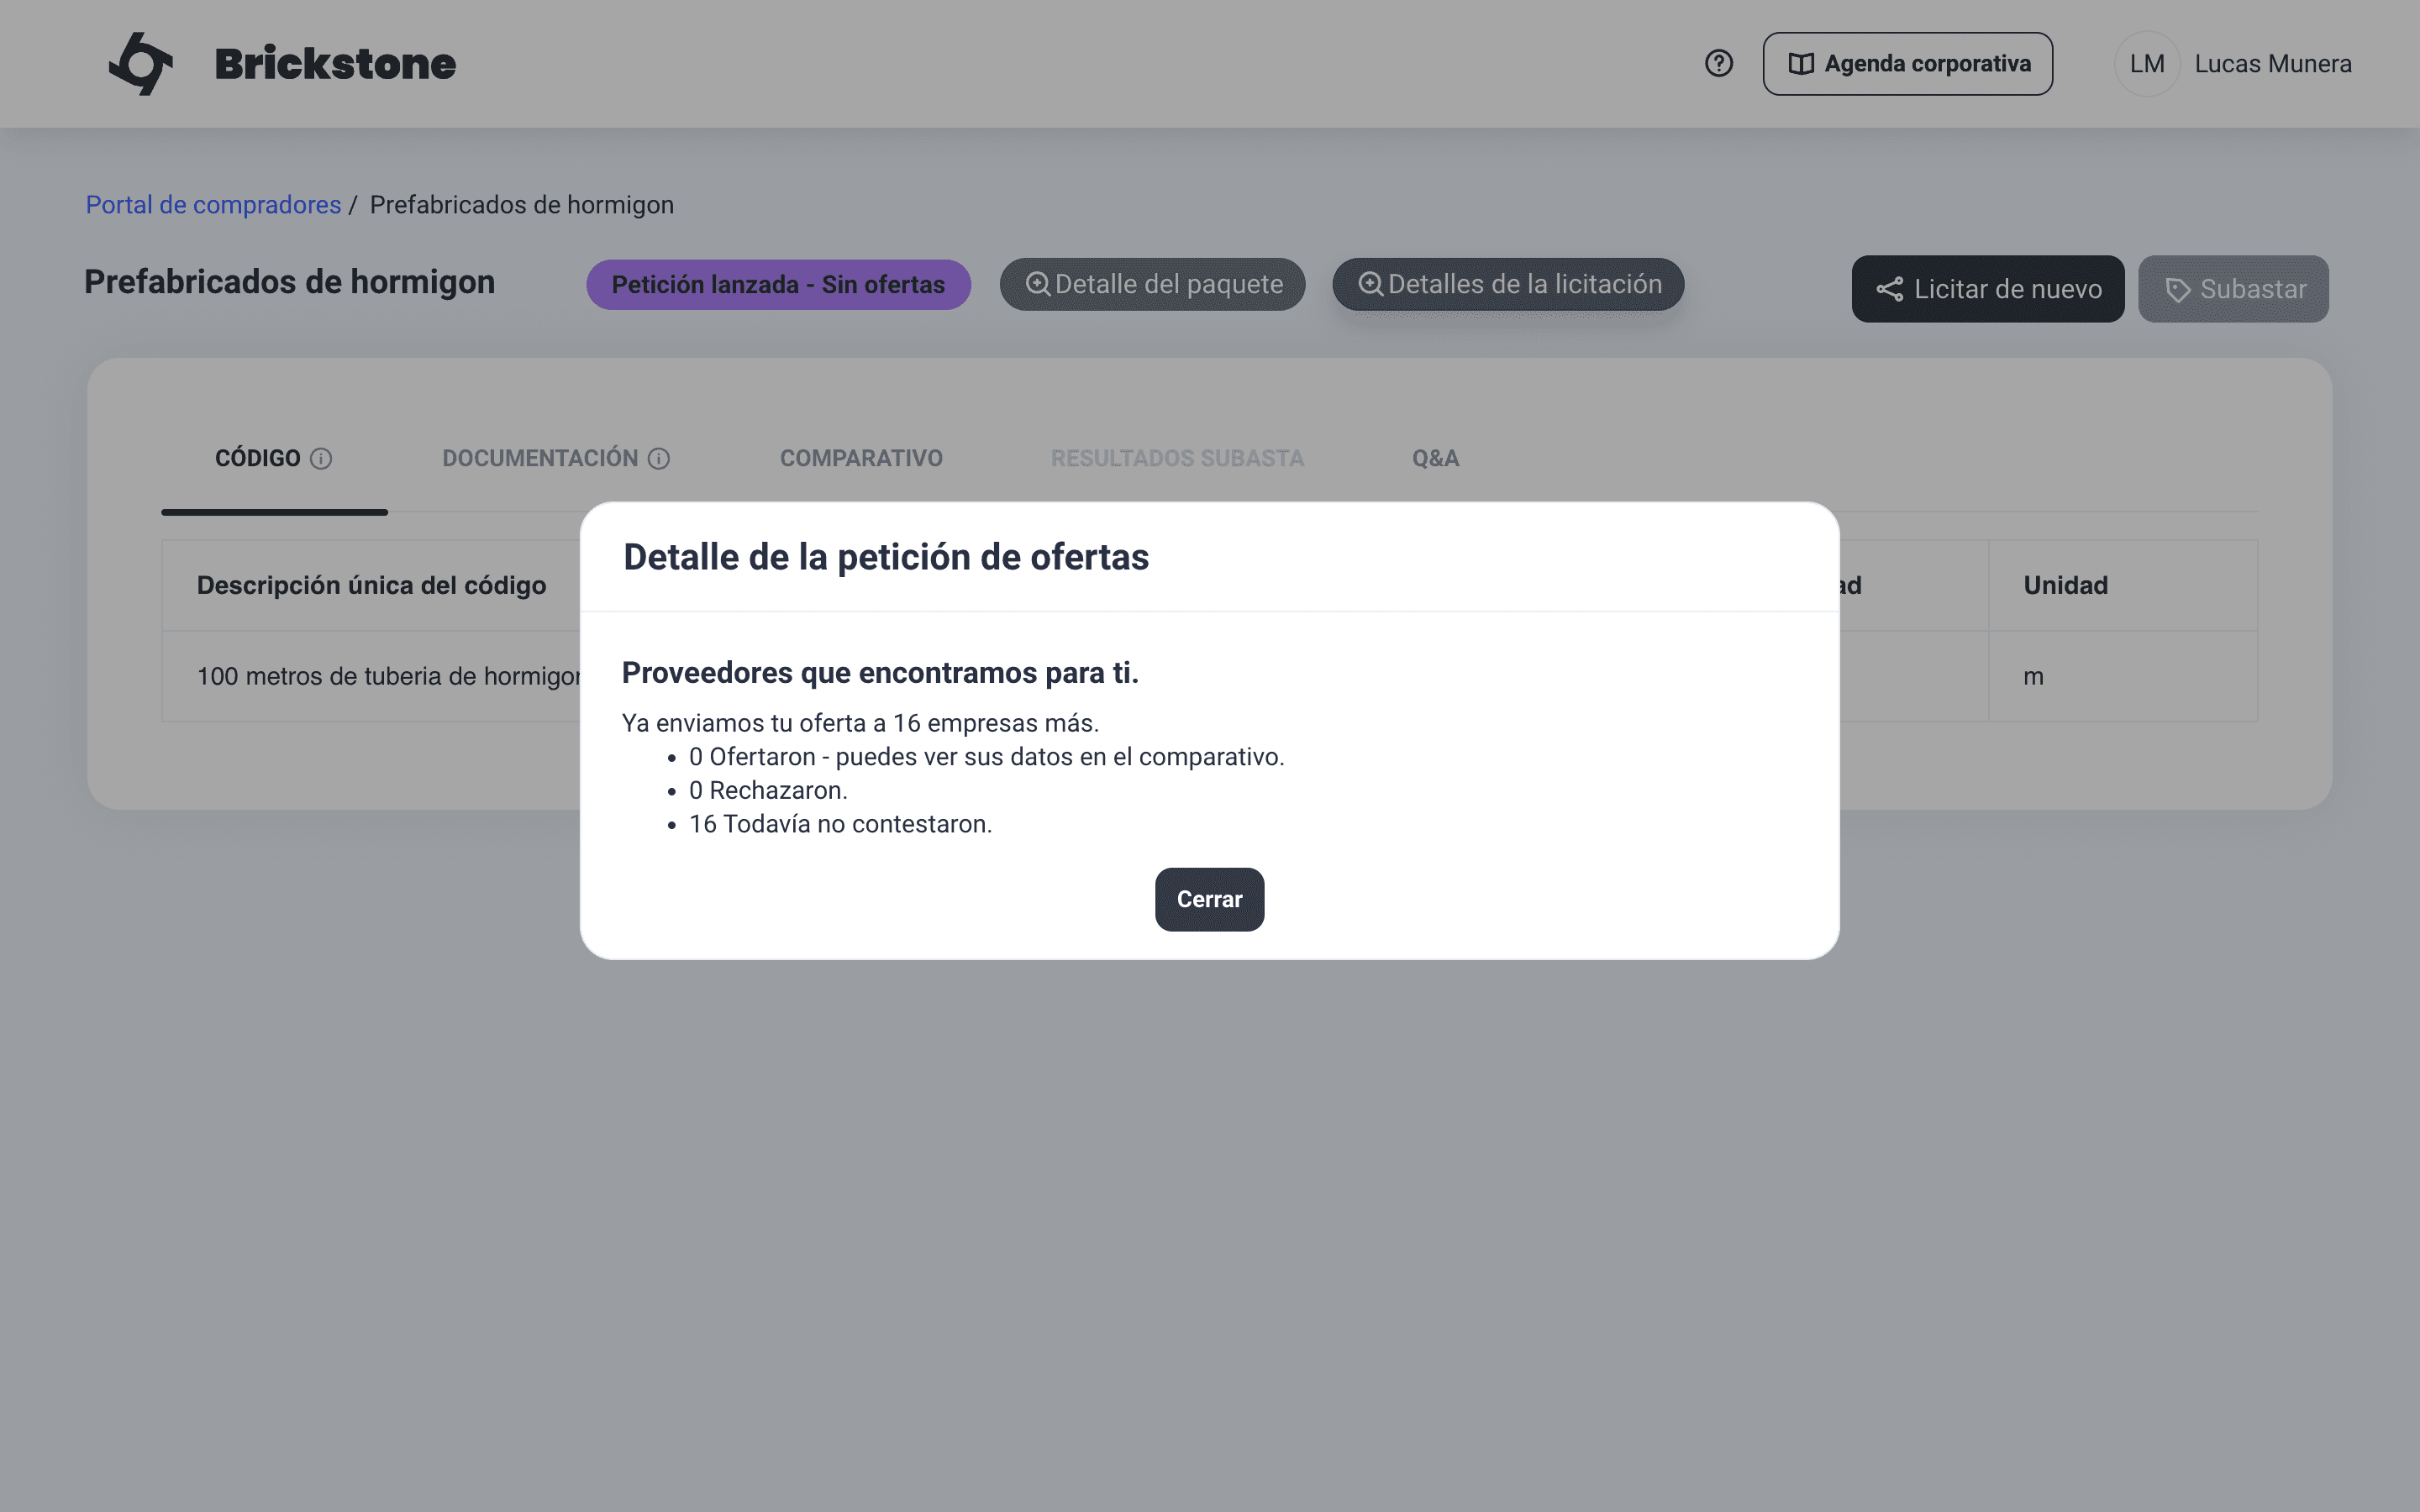The height and width of the screenshot is (1512, 2420).
Task: Click the Unidad column header
Action: 2065,586
